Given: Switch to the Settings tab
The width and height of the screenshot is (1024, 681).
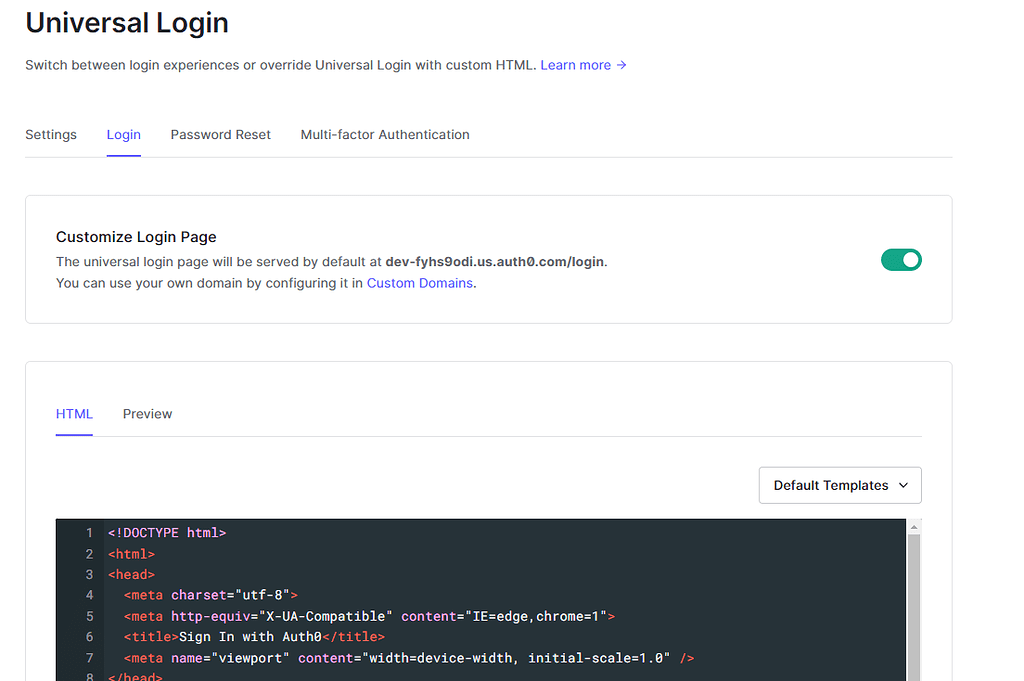Looking at the screenshot, I should point(51,134).
